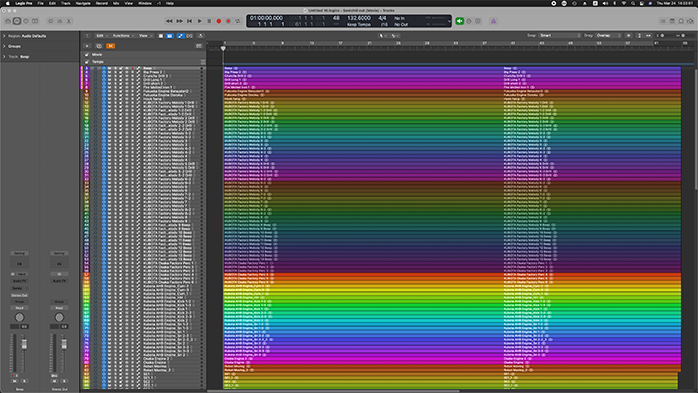The image size is (698, 393).
Task: Open the Editors scissors icon
Action: click(69, 21)
